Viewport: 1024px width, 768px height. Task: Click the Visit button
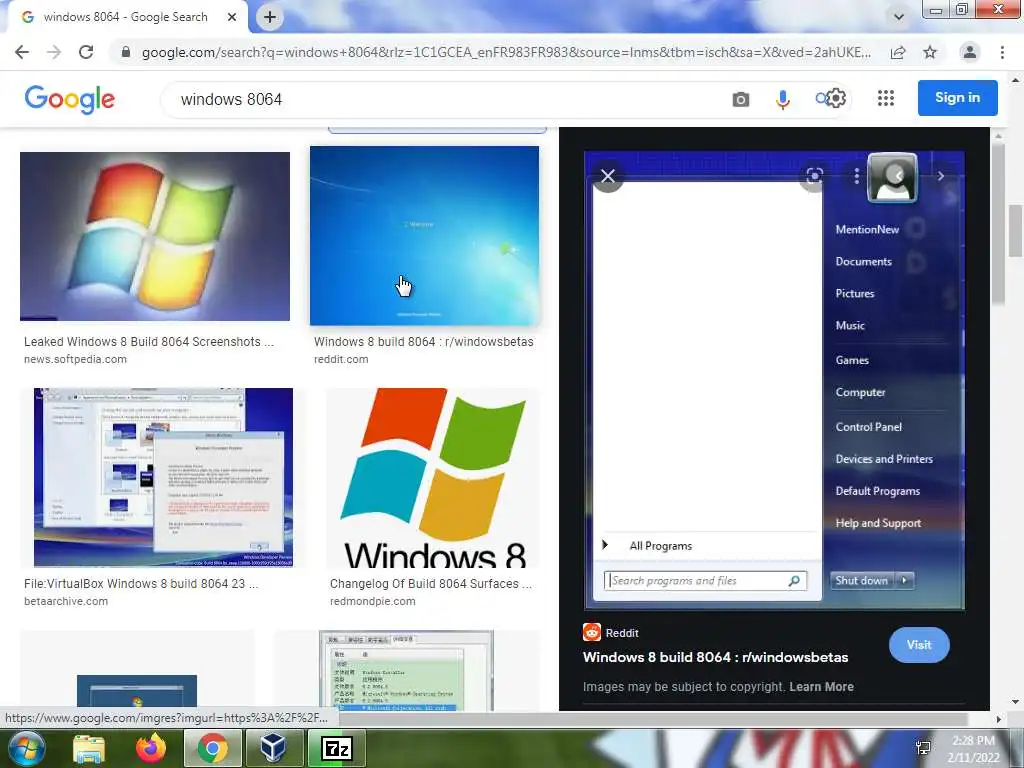point(919,645)
